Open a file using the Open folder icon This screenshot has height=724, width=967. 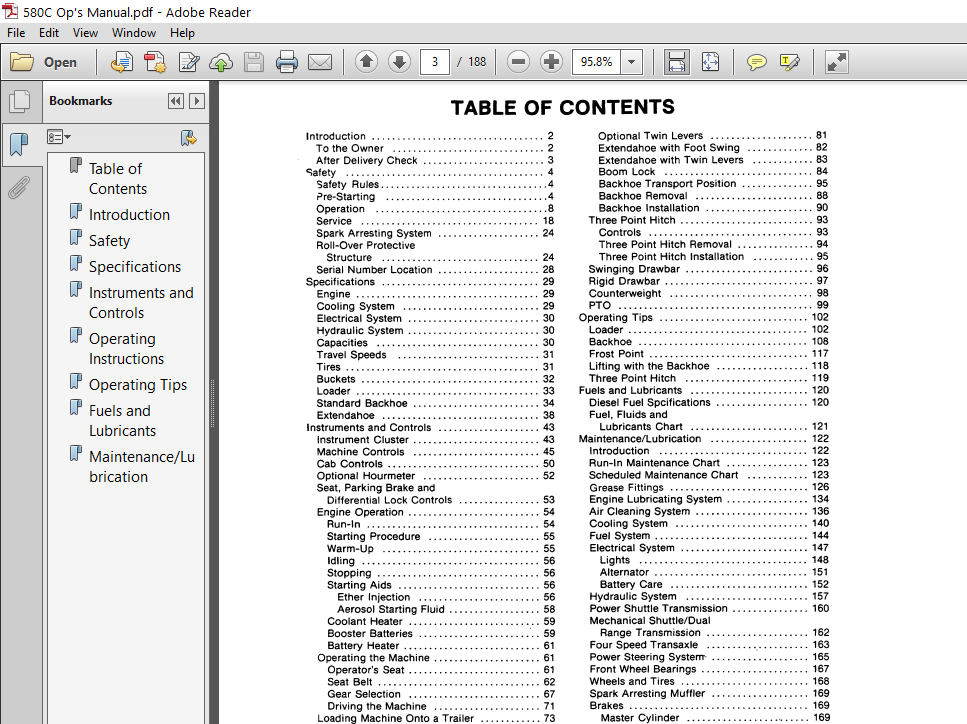point(22,62)
